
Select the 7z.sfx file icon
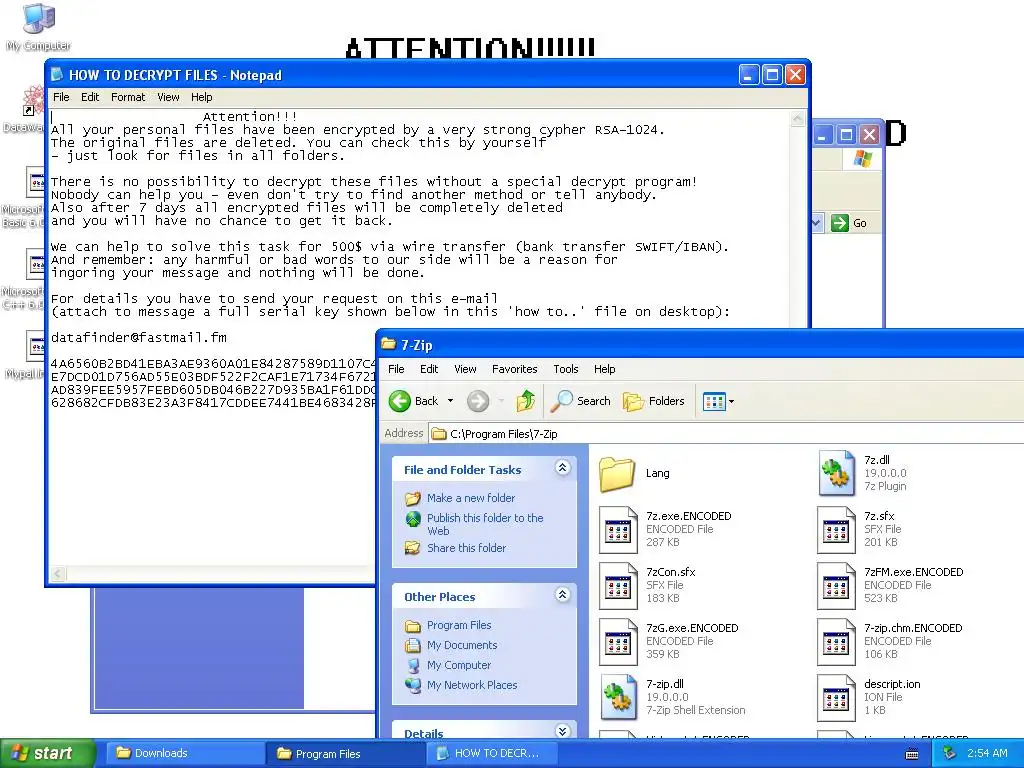(x=836, y=530)
